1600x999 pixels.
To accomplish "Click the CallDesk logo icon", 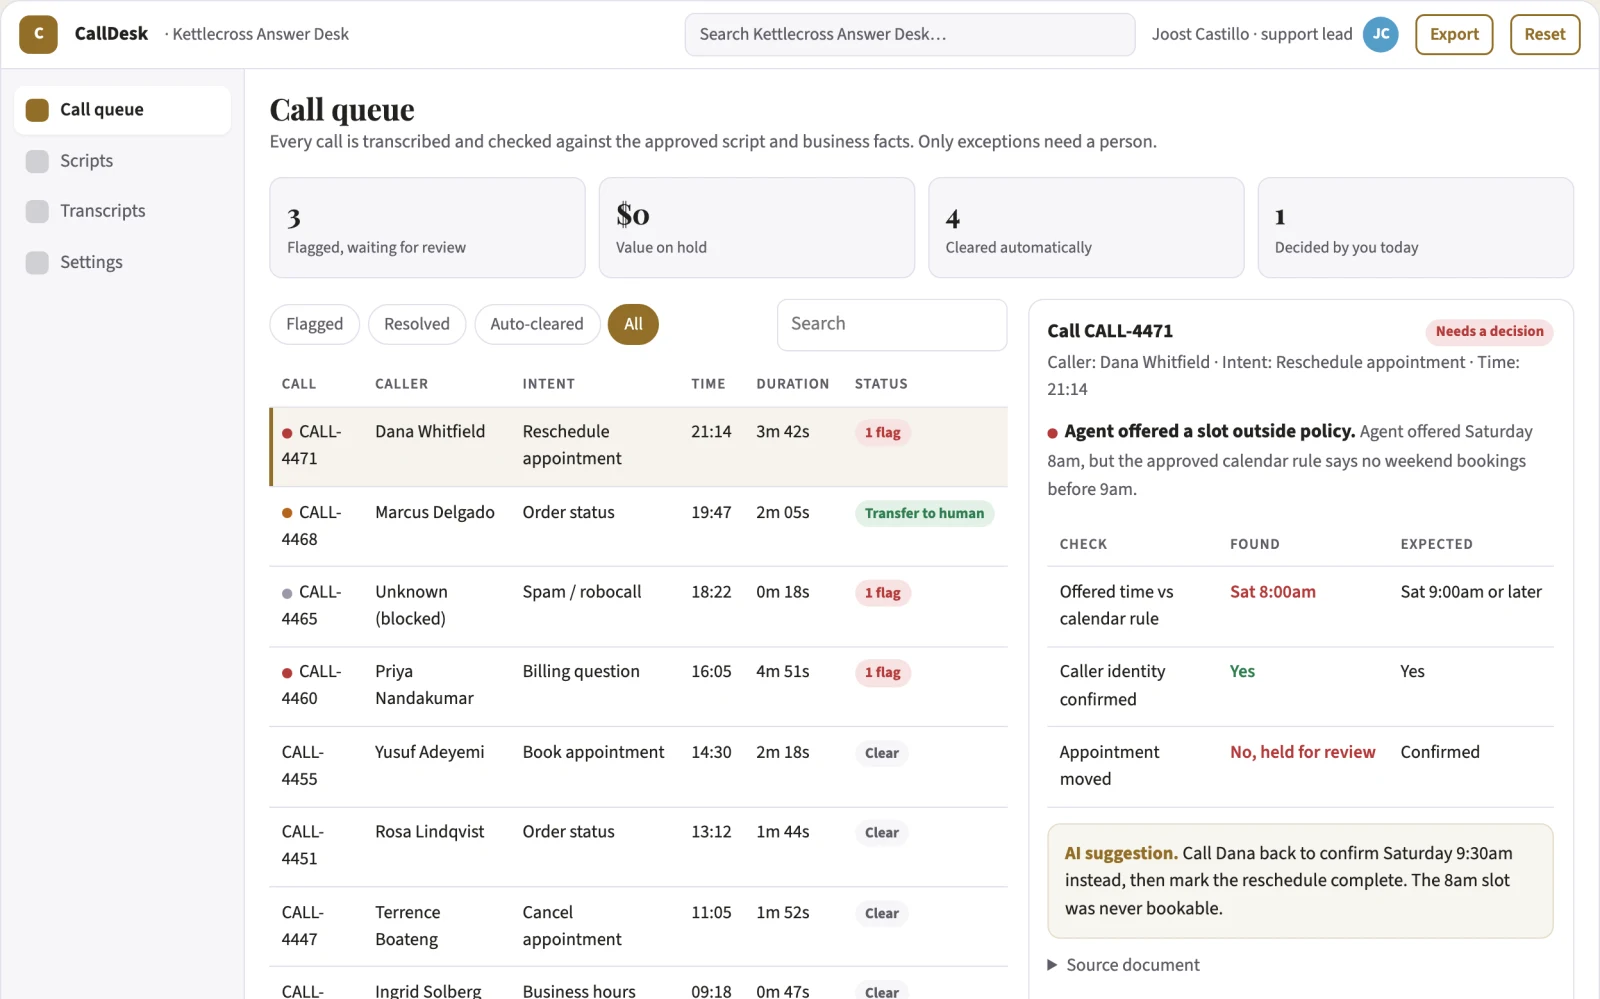I will coord(38,34).
